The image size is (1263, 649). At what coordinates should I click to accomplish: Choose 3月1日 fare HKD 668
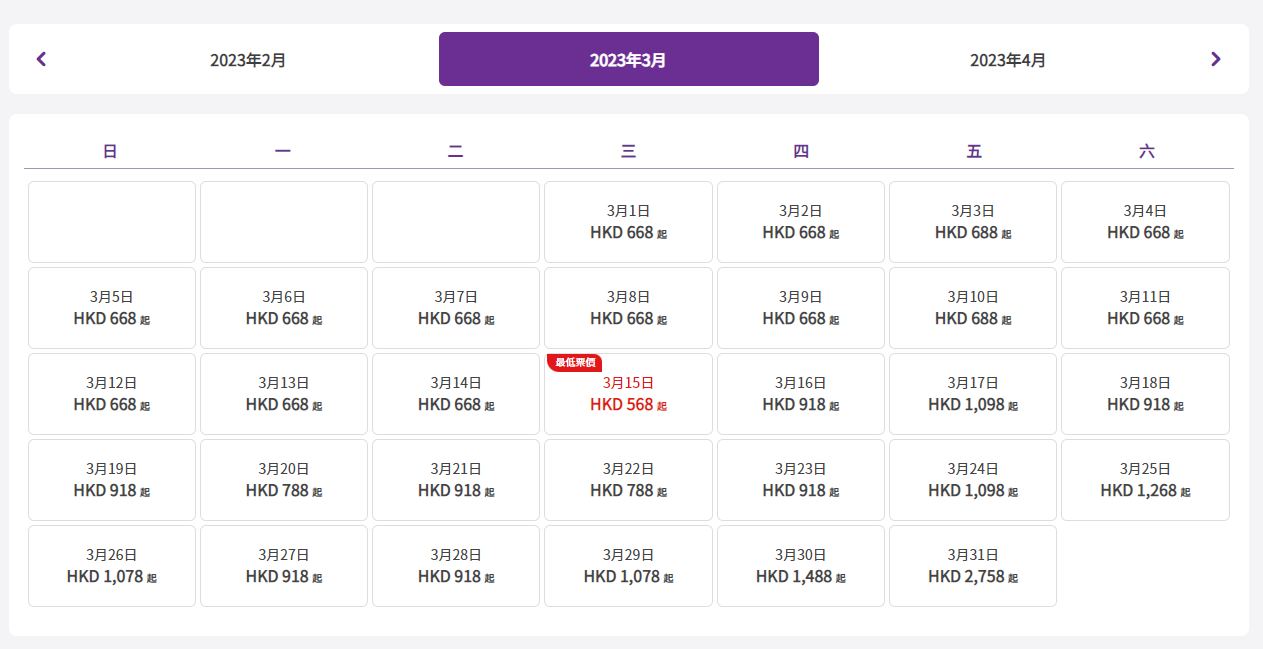pos(628,222)
